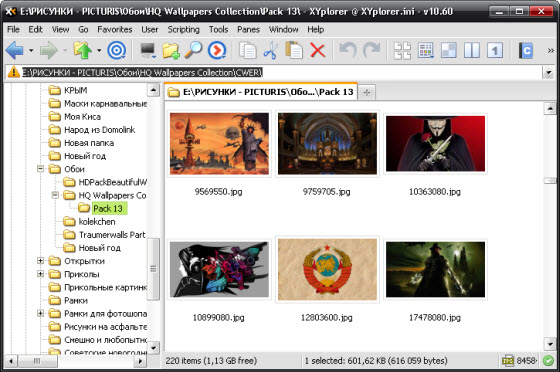Image resolution: width=560 pixels, height=372 pixels.
Task: Open the up-folder dropdown arrow
Action: [x=99, y=50]
